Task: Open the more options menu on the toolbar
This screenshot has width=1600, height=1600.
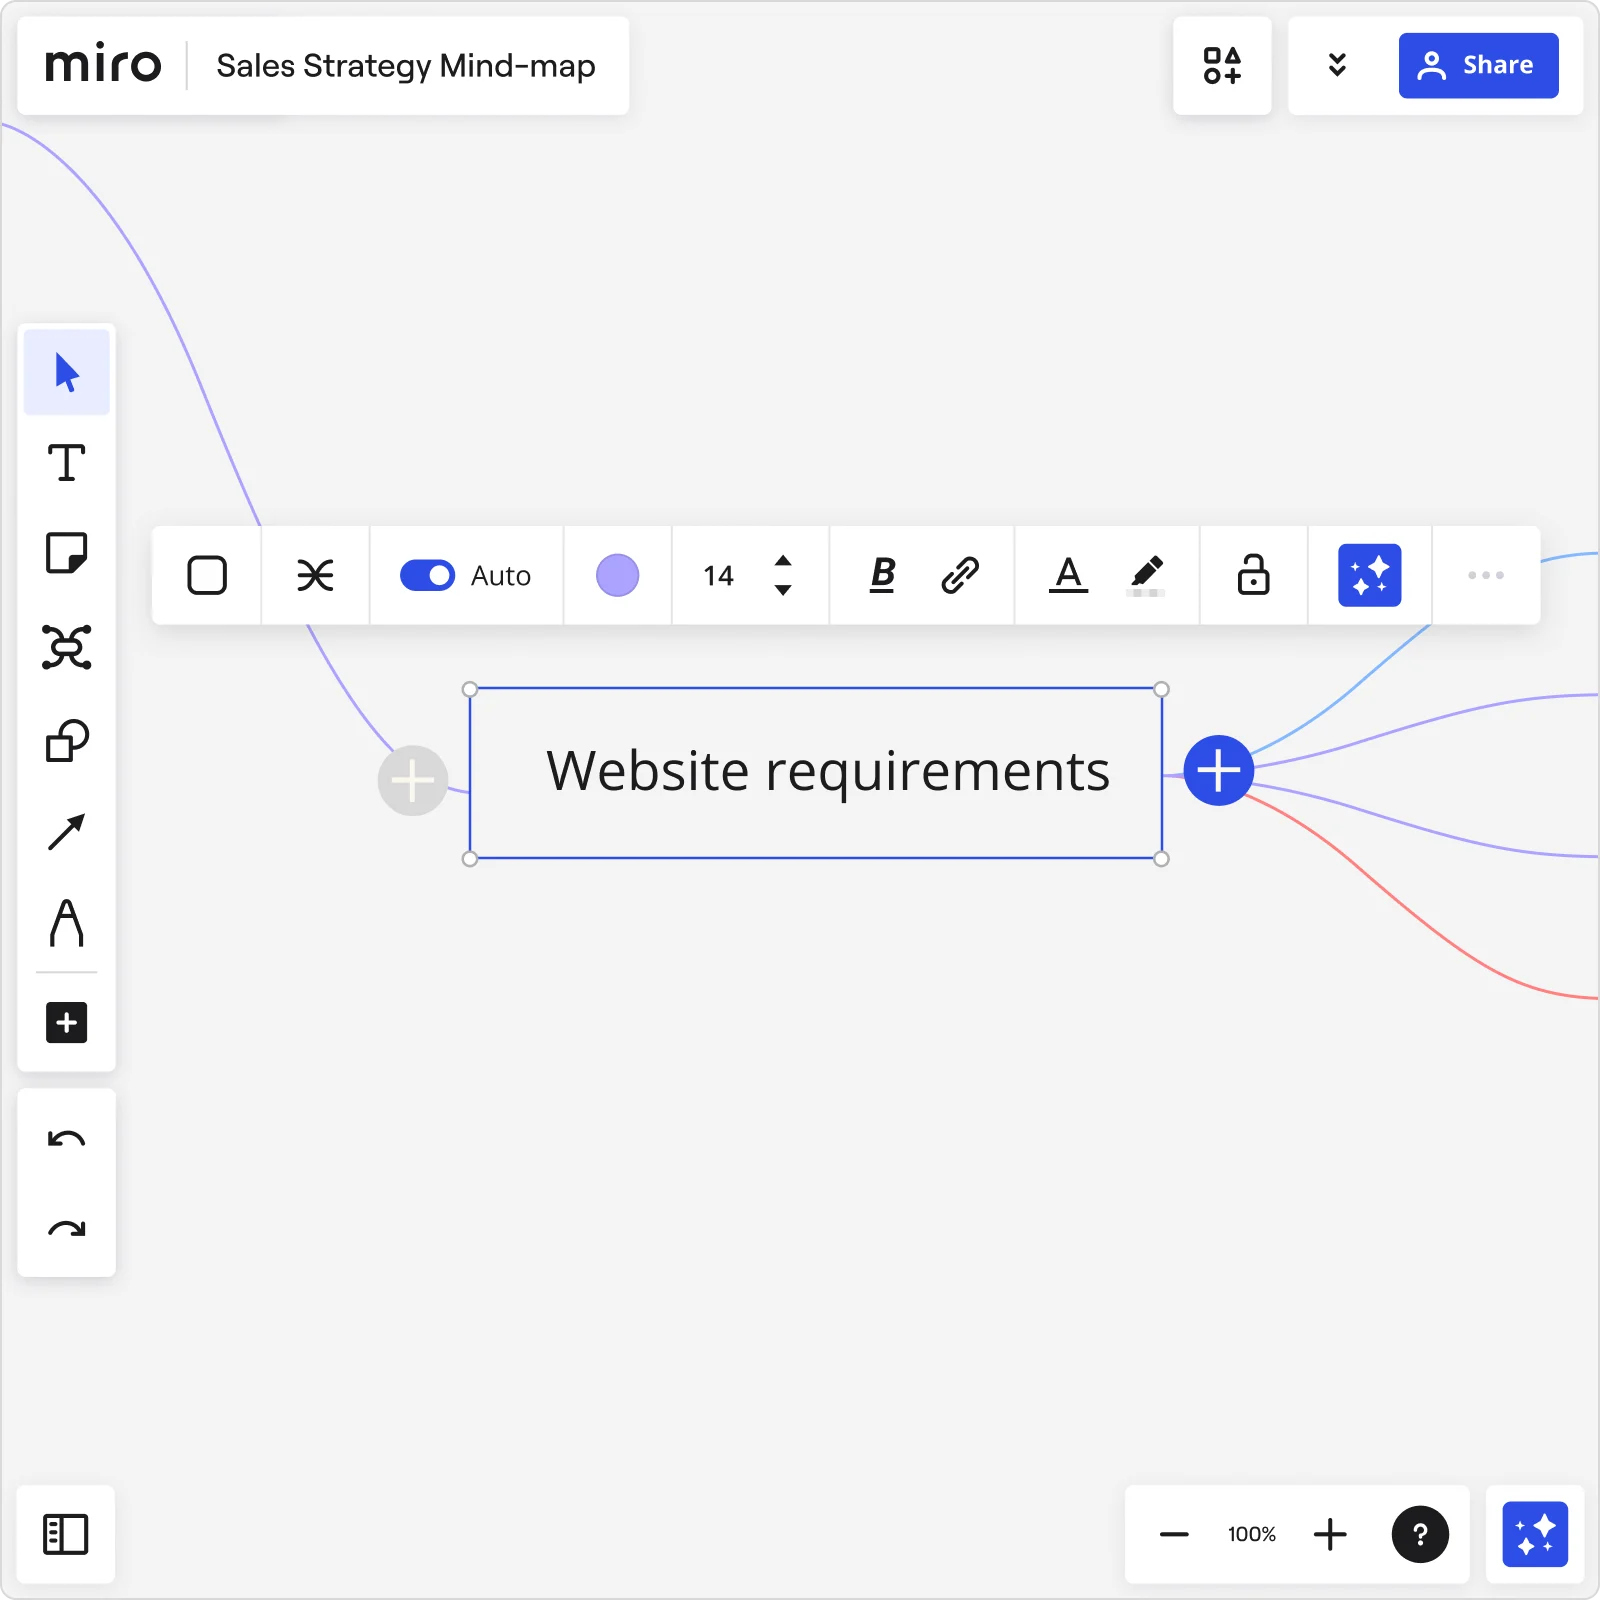Action: [1486, 575]
